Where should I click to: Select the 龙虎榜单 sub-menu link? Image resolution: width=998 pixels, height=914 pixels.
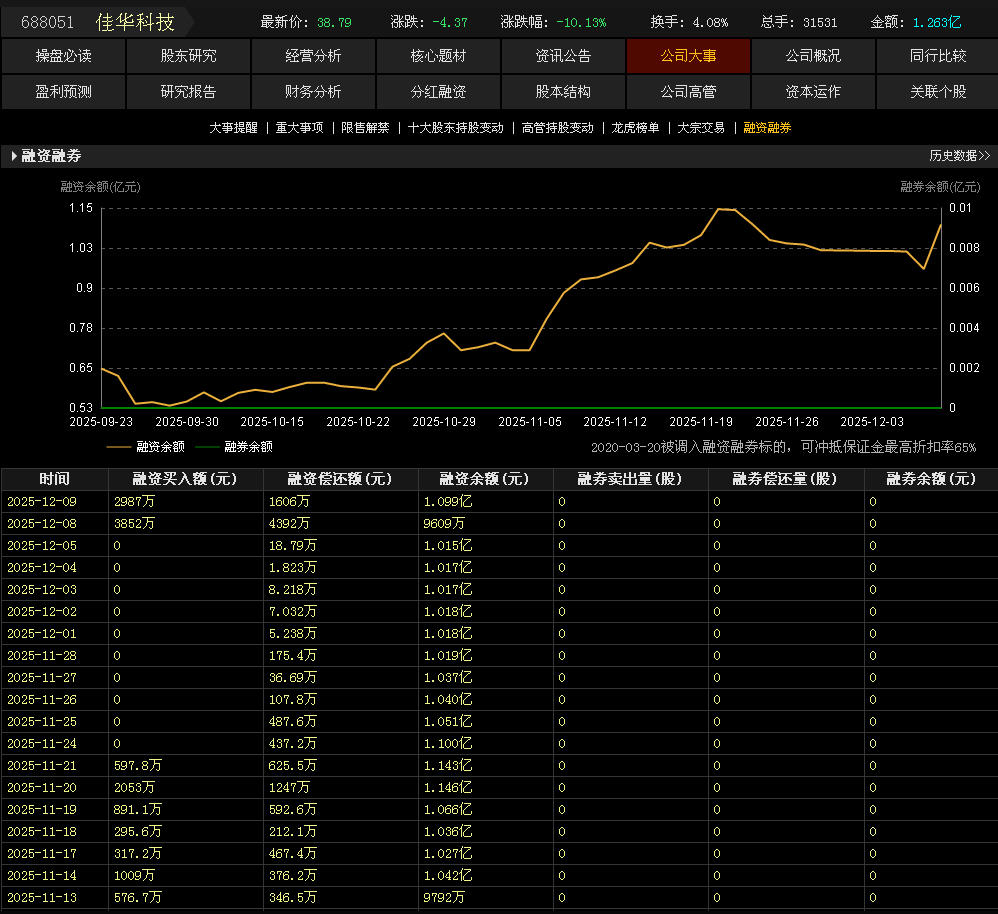635,128
